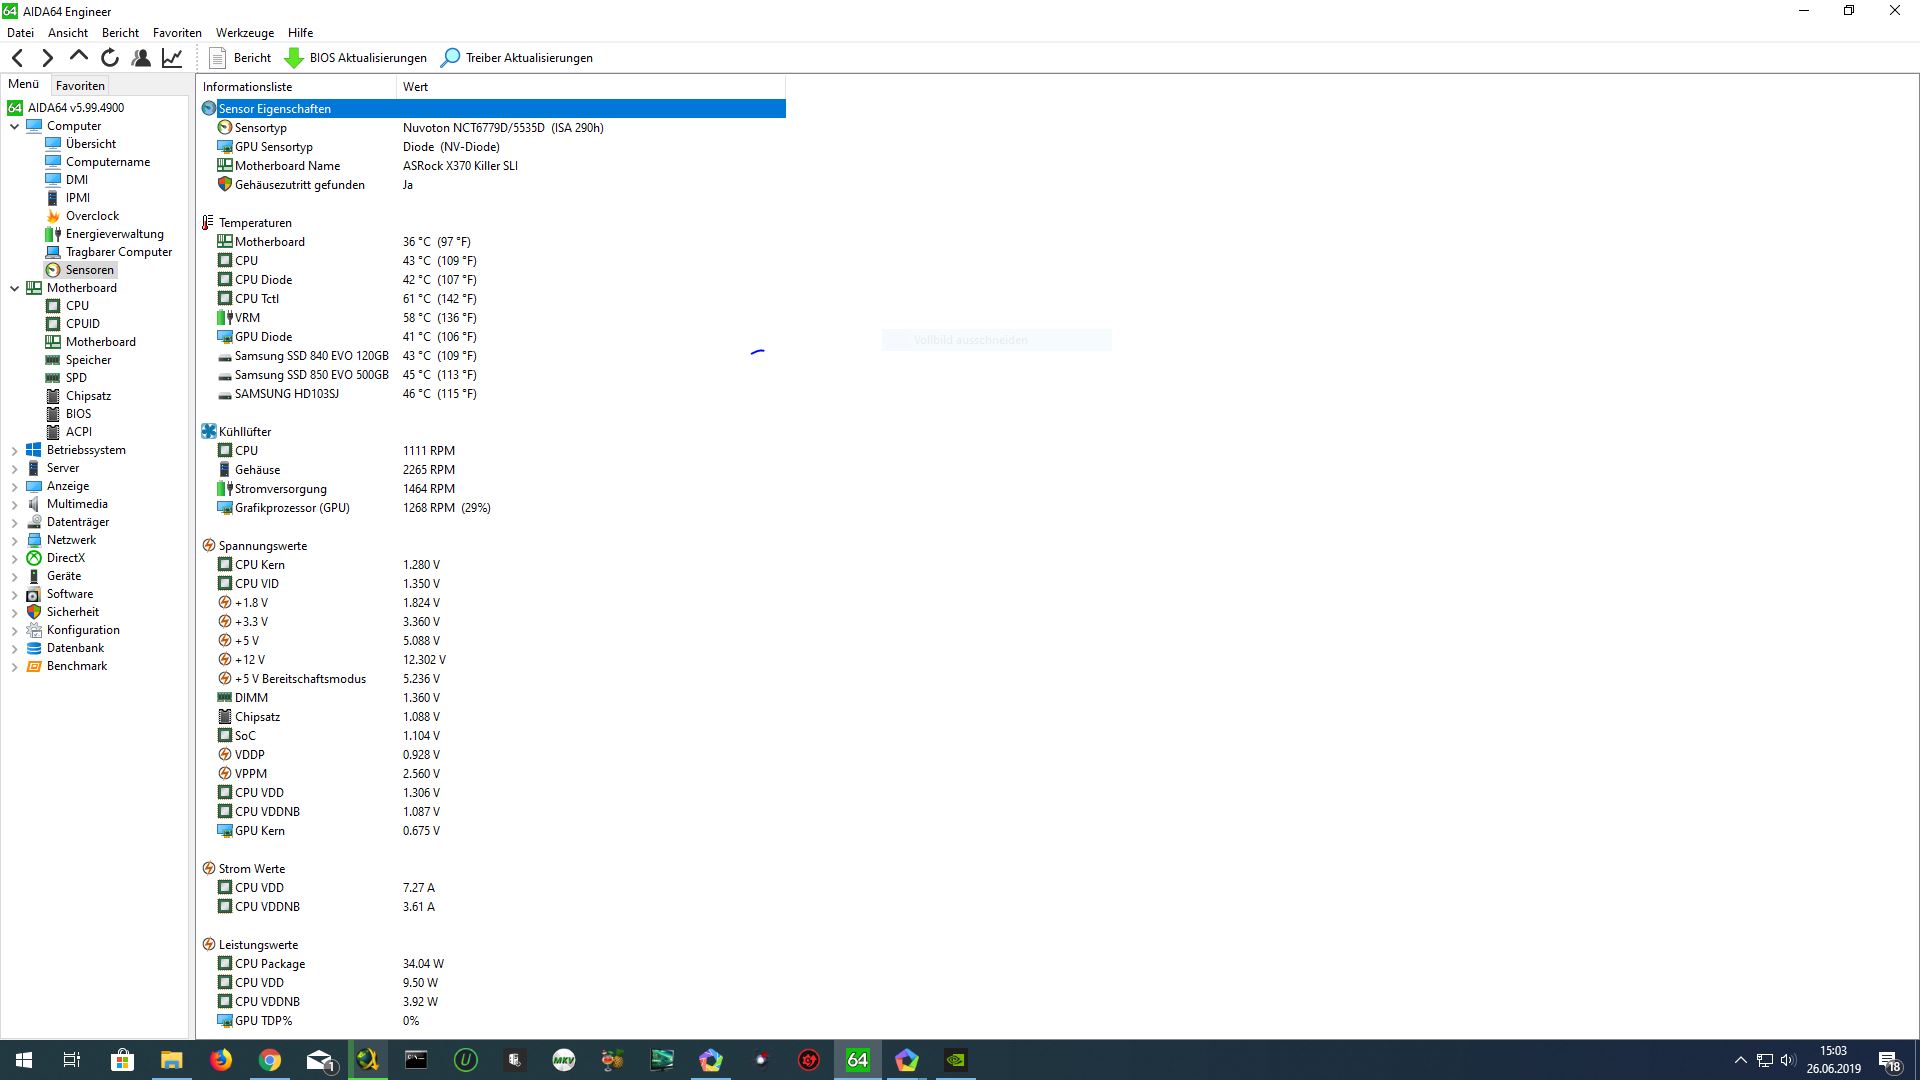Expand the Server node
Viewport: 1920px width, 1080px height.
[x=14, y=468]
